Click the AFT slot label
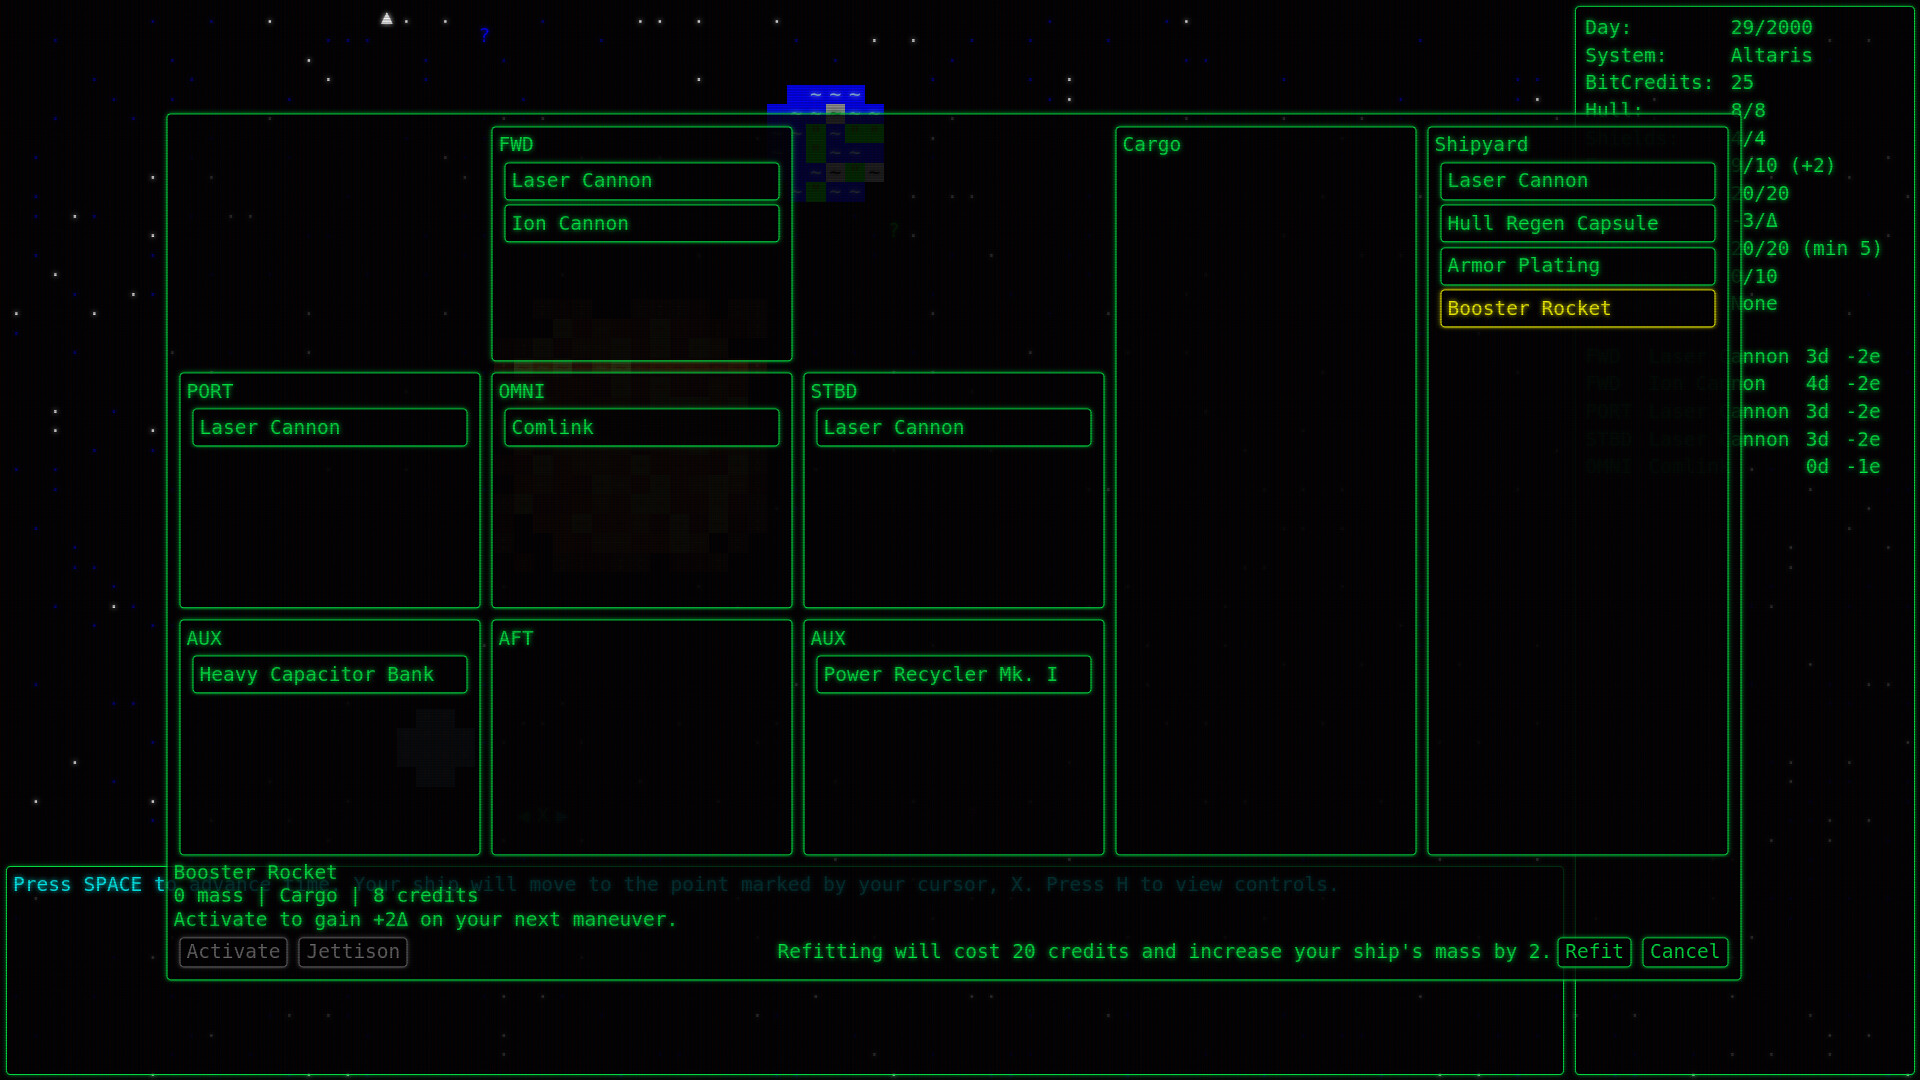 coord(516,638)
